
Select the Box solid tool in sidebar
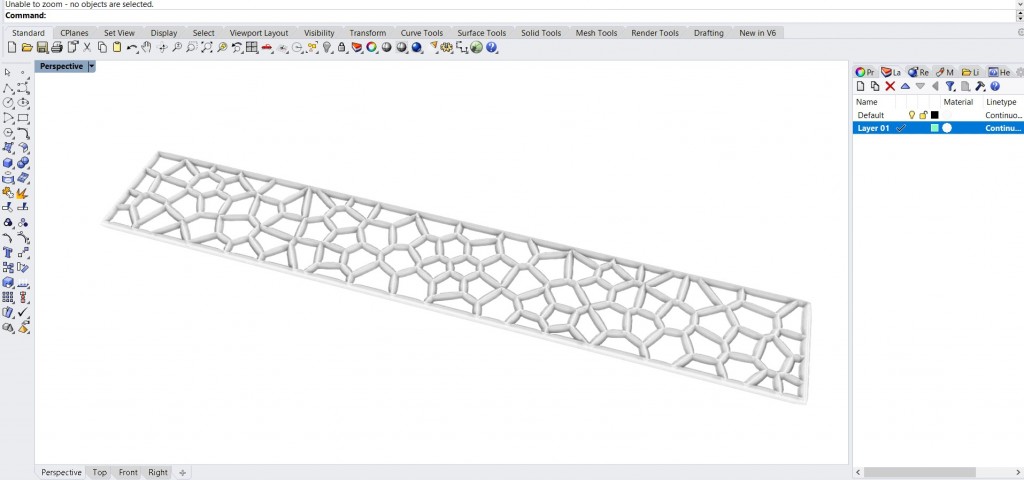(8, 163)
